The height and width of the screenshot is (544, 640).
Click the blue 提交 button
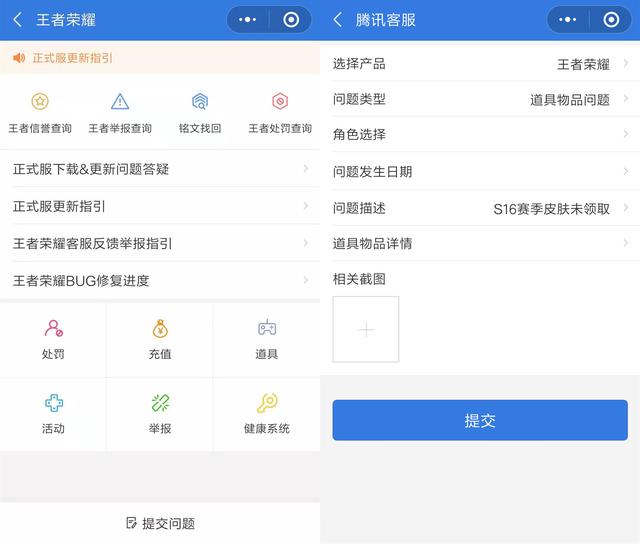tap(480, 420)
